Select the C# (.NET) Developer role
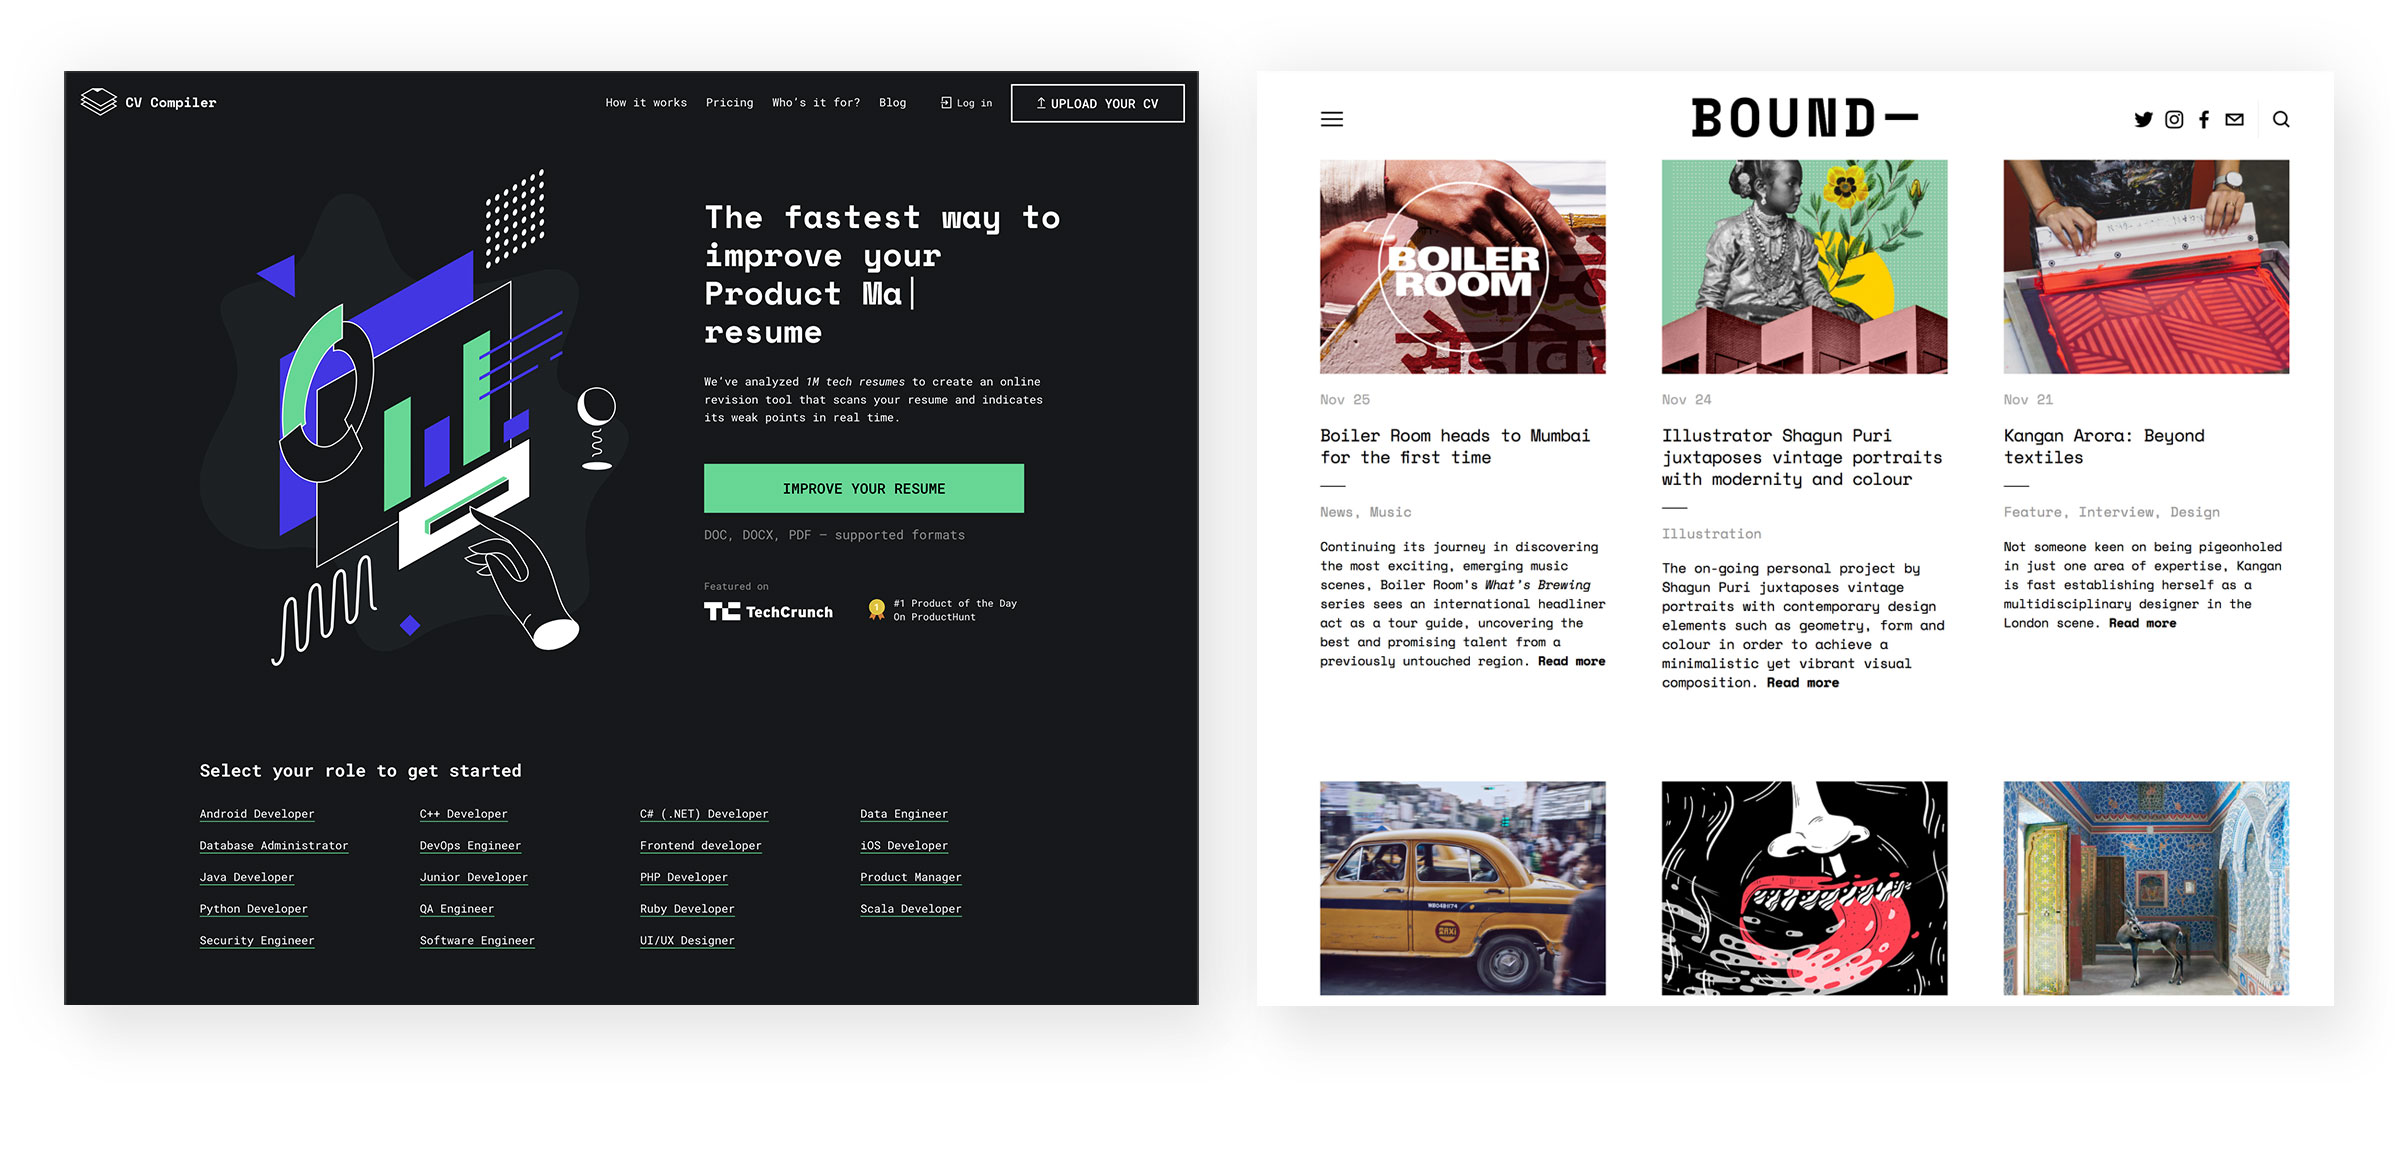The height and width of the screenshot is (1156, 2400). click(x=704, y=814)
